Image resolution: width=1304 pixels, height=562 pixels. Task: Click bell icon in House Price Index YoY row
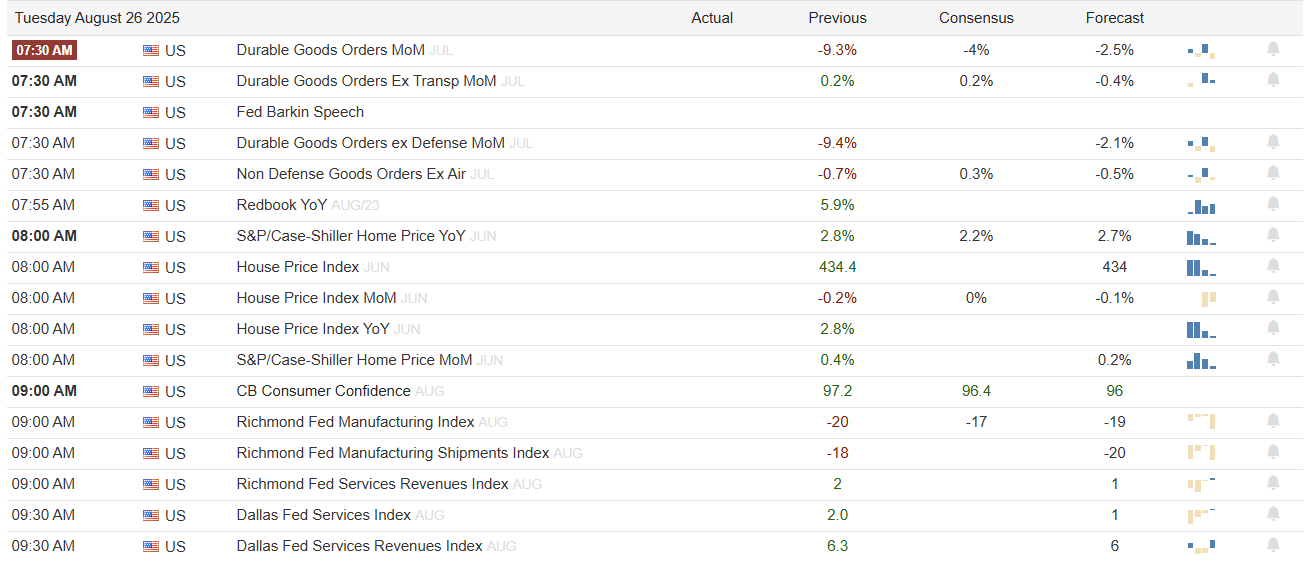click(1273, 328)
